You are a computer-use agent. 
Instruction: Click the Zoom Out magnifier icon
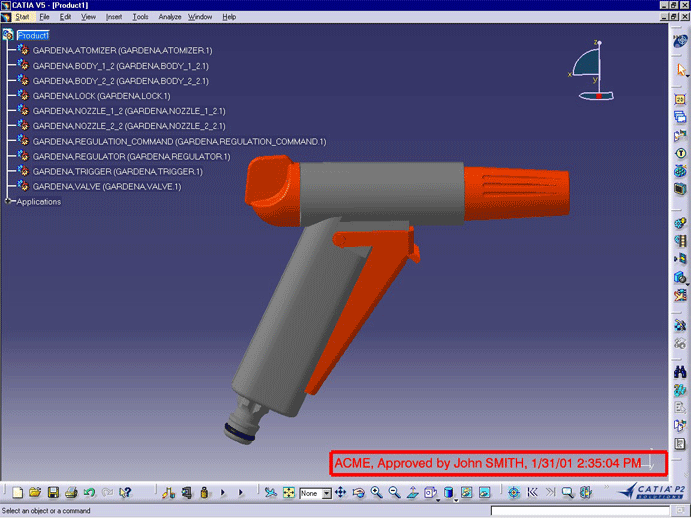click(394, 493)
